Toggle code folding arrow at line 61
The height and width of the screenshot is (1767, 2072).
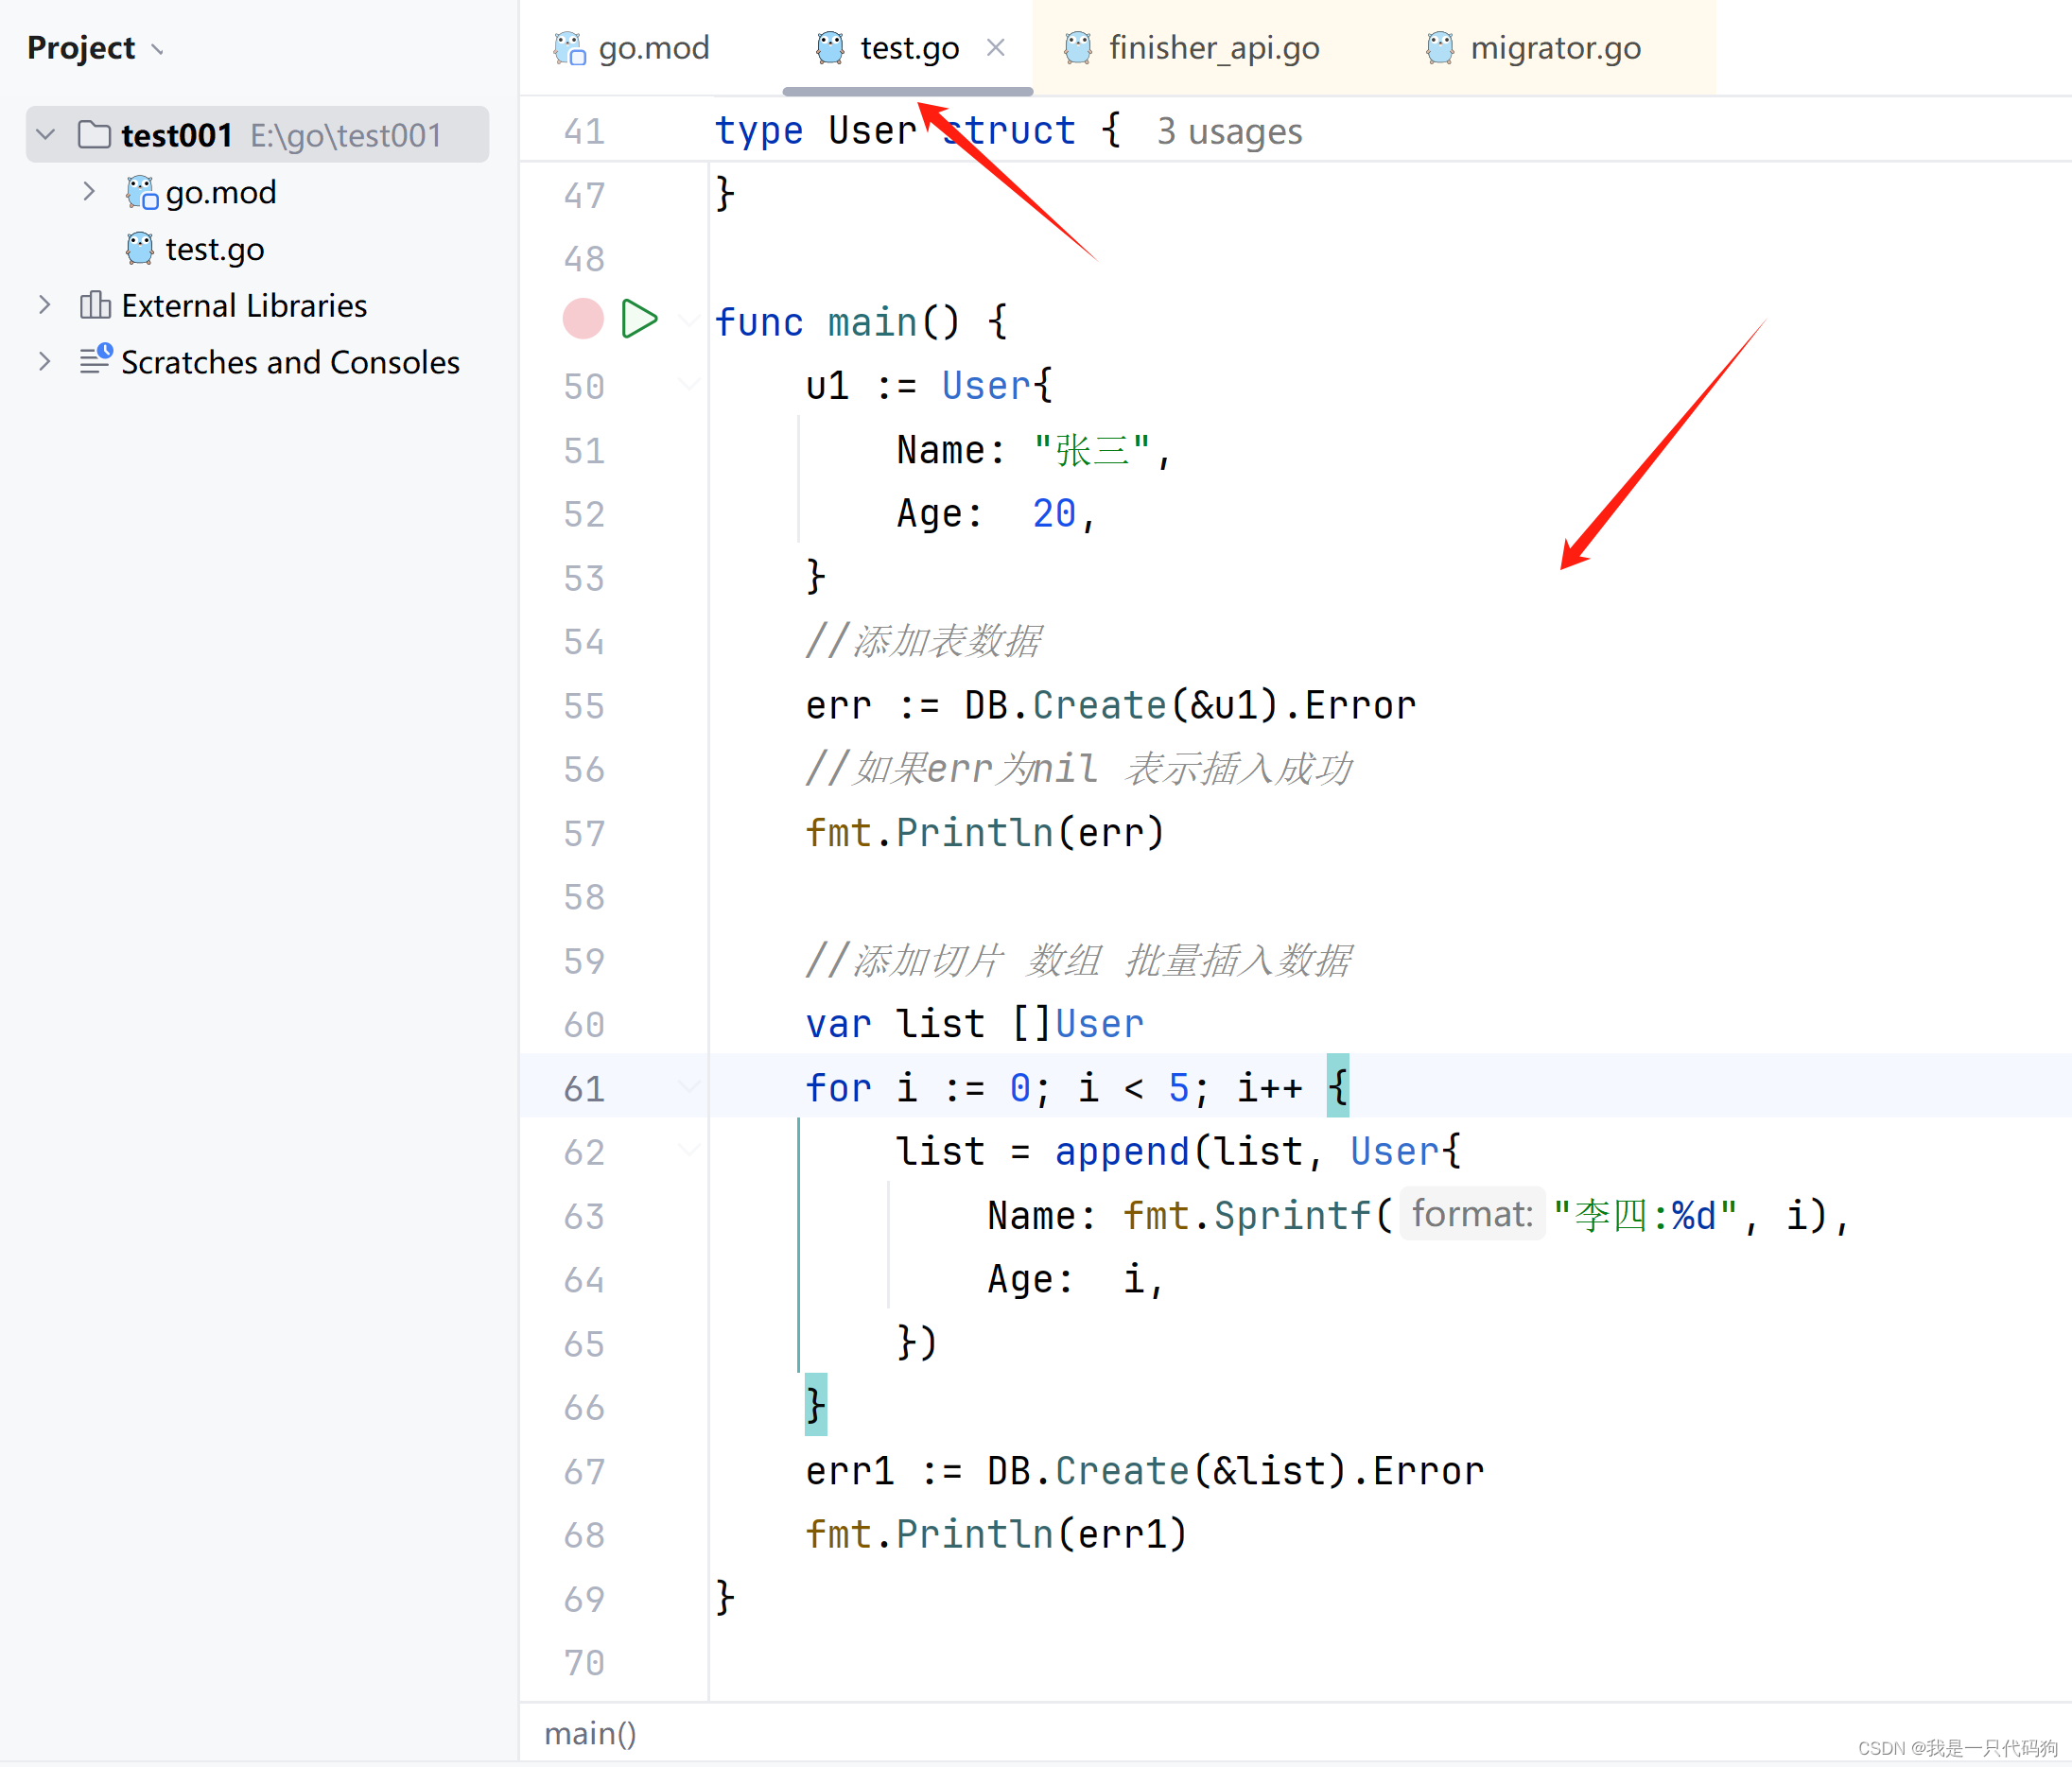point(689,1087)
